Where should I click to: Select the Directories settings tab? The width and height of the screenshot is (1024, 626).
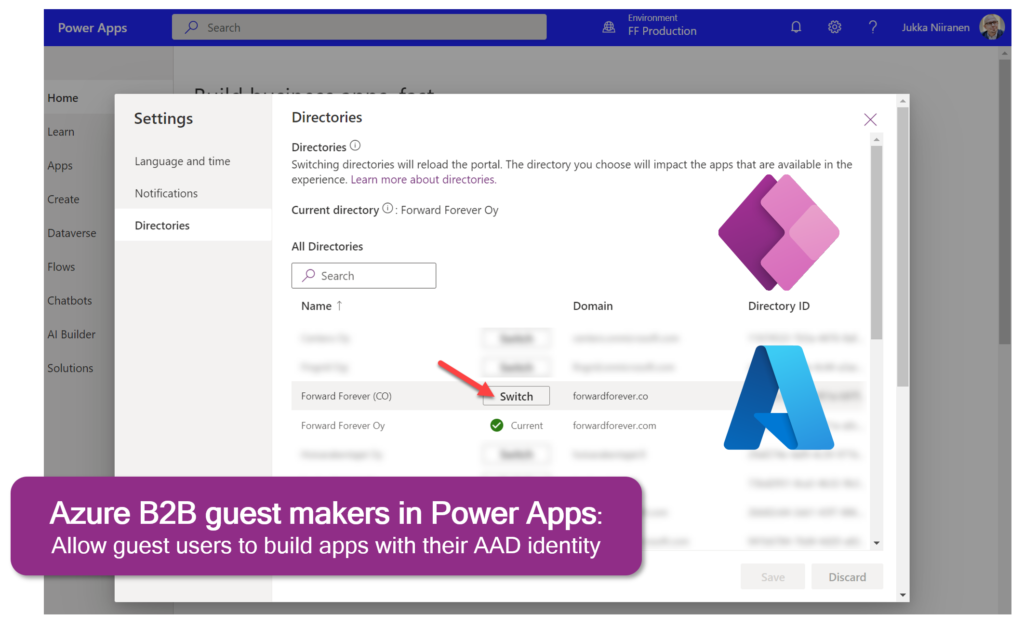[x=193, y=225]
